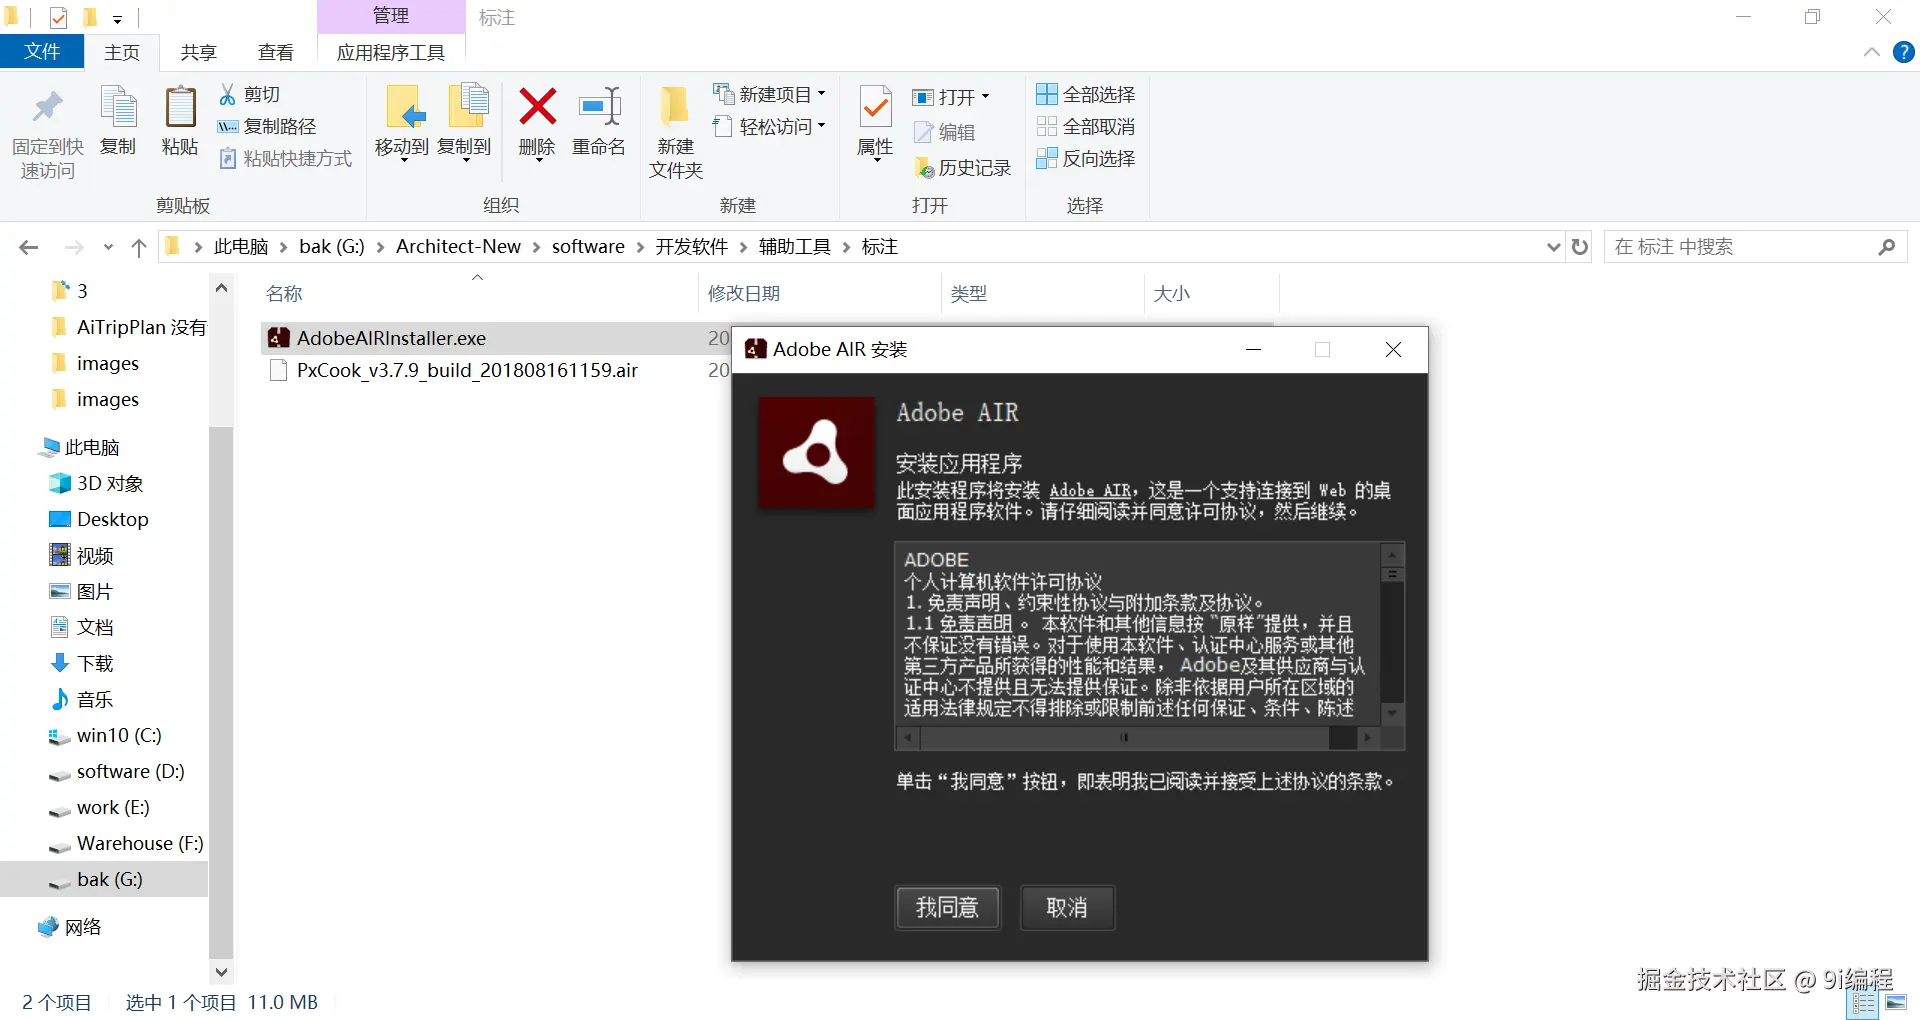Expand the Easy access (轻松访问) dropdown
Image resolution: width=1920 pixels, height=1020 pixels.
769,126
